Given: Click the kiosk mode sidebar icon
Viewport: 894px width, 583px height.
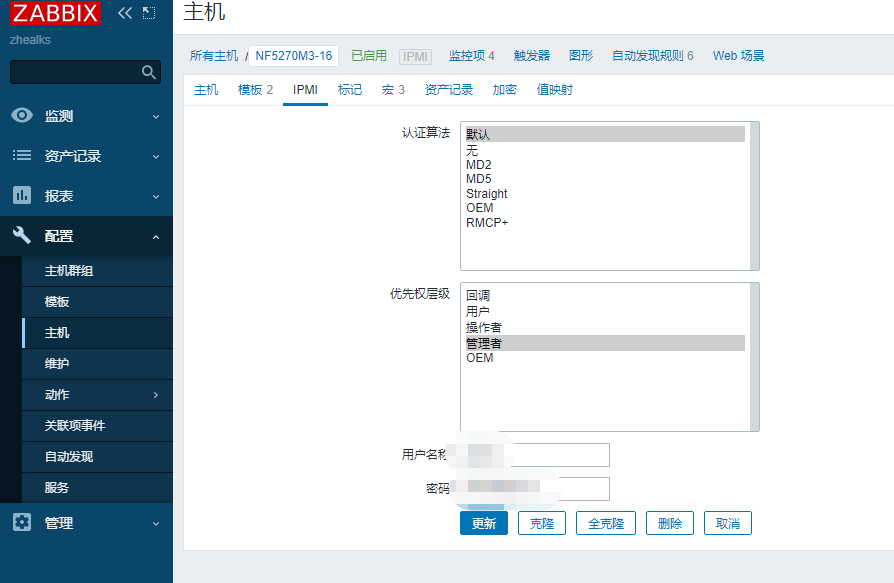Looking at the screenshot, I should (x=149, y=13).
